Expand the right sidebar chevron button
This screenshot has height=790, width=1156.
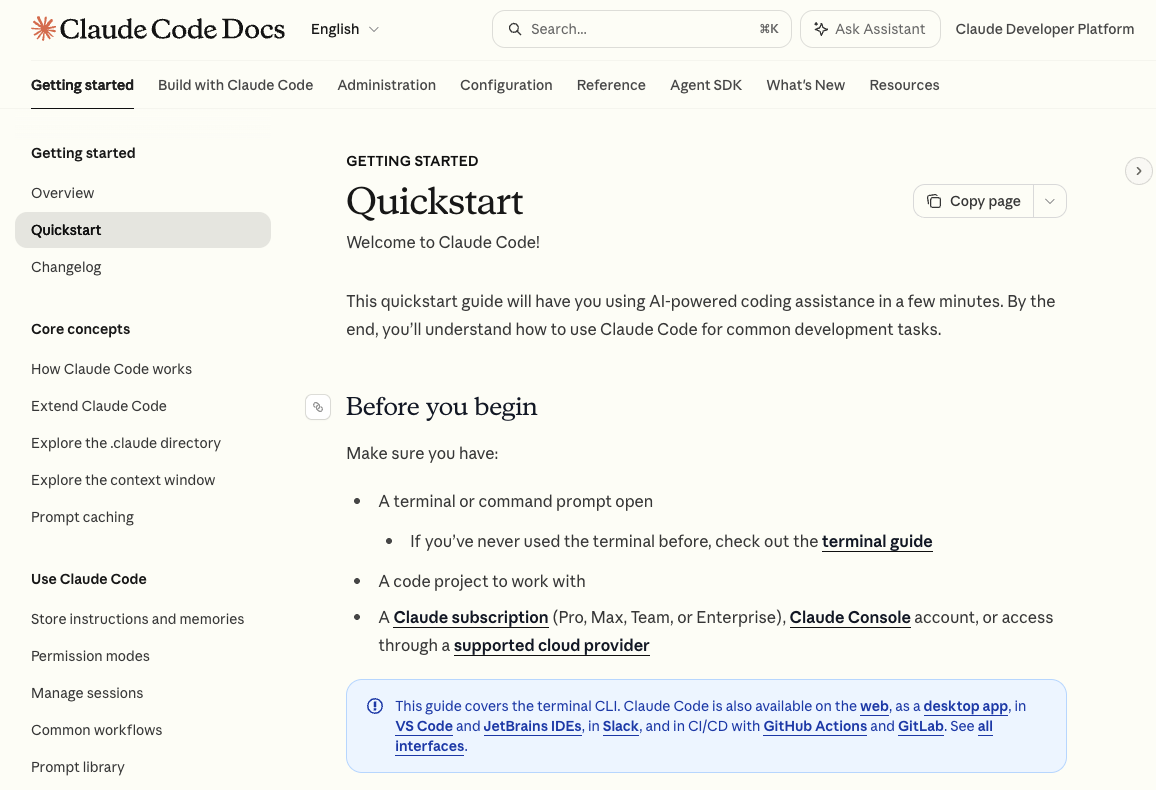tap(1138, 171)
